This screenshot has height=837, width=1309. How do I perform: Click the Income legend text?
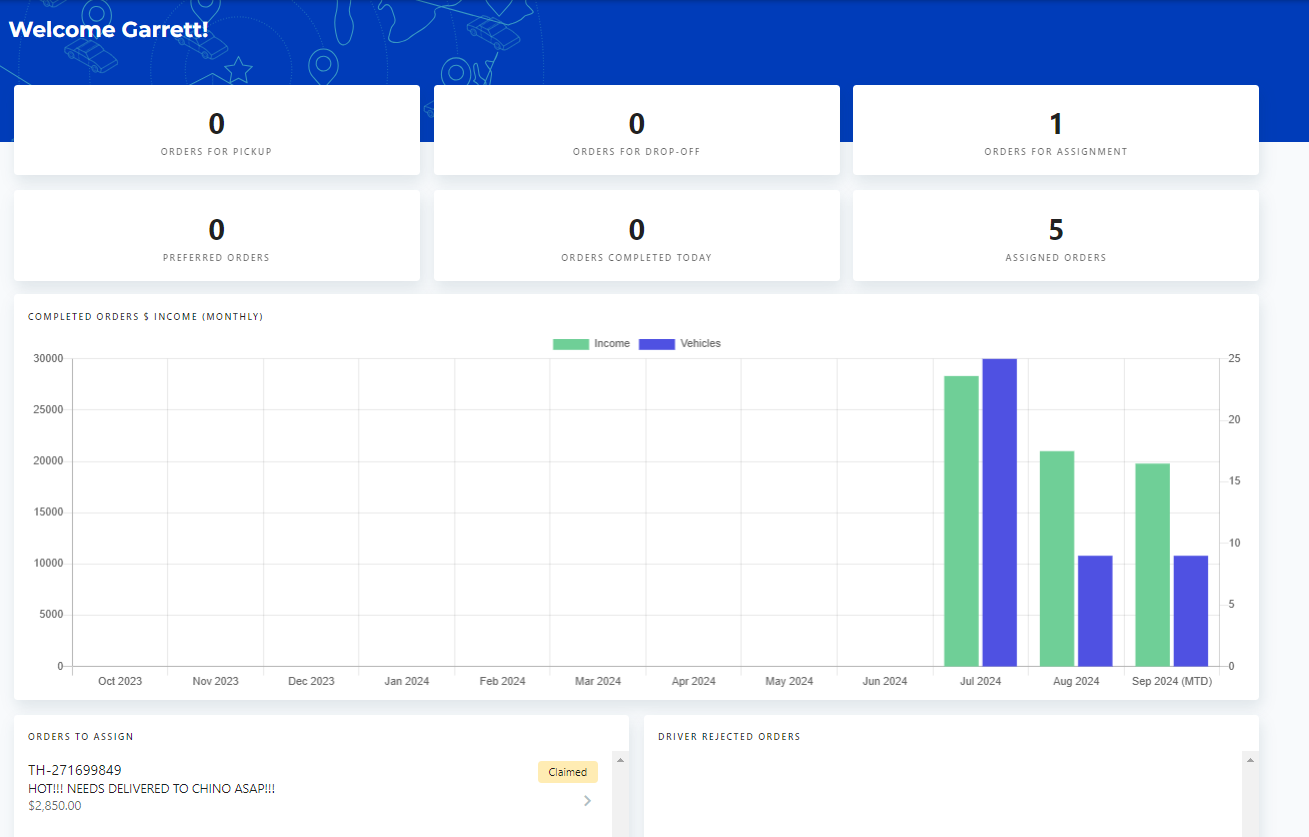[x=612, y=344]
